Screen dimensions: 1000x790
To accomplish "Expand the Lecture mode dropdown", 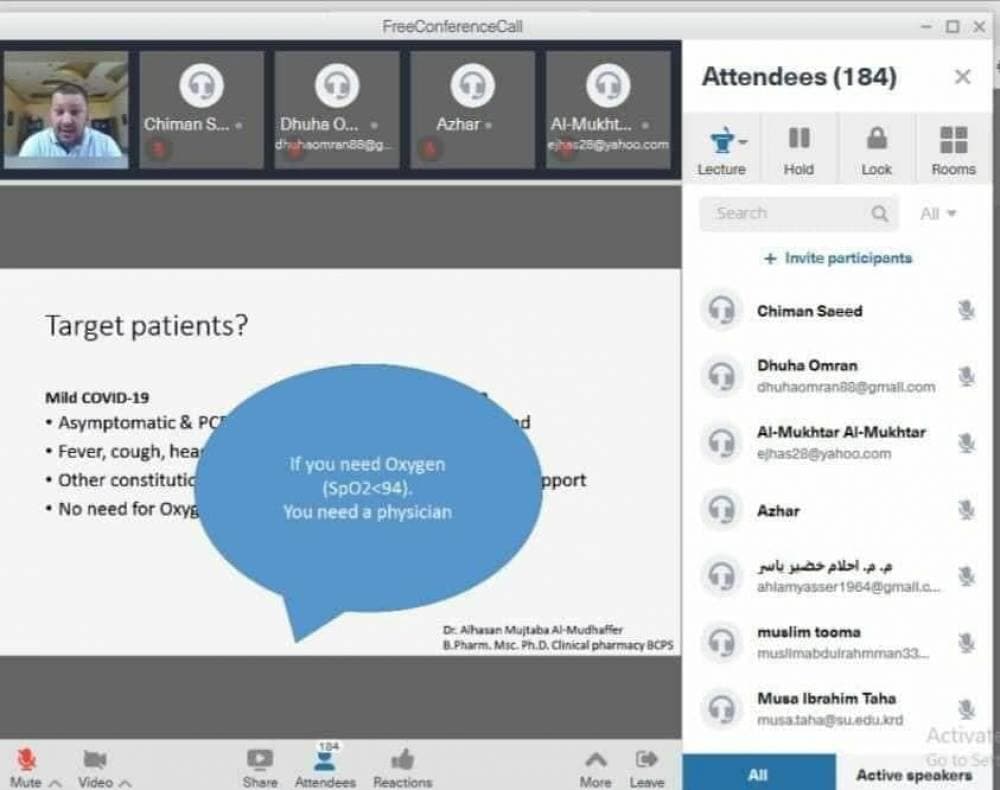I will pos(722,140).
